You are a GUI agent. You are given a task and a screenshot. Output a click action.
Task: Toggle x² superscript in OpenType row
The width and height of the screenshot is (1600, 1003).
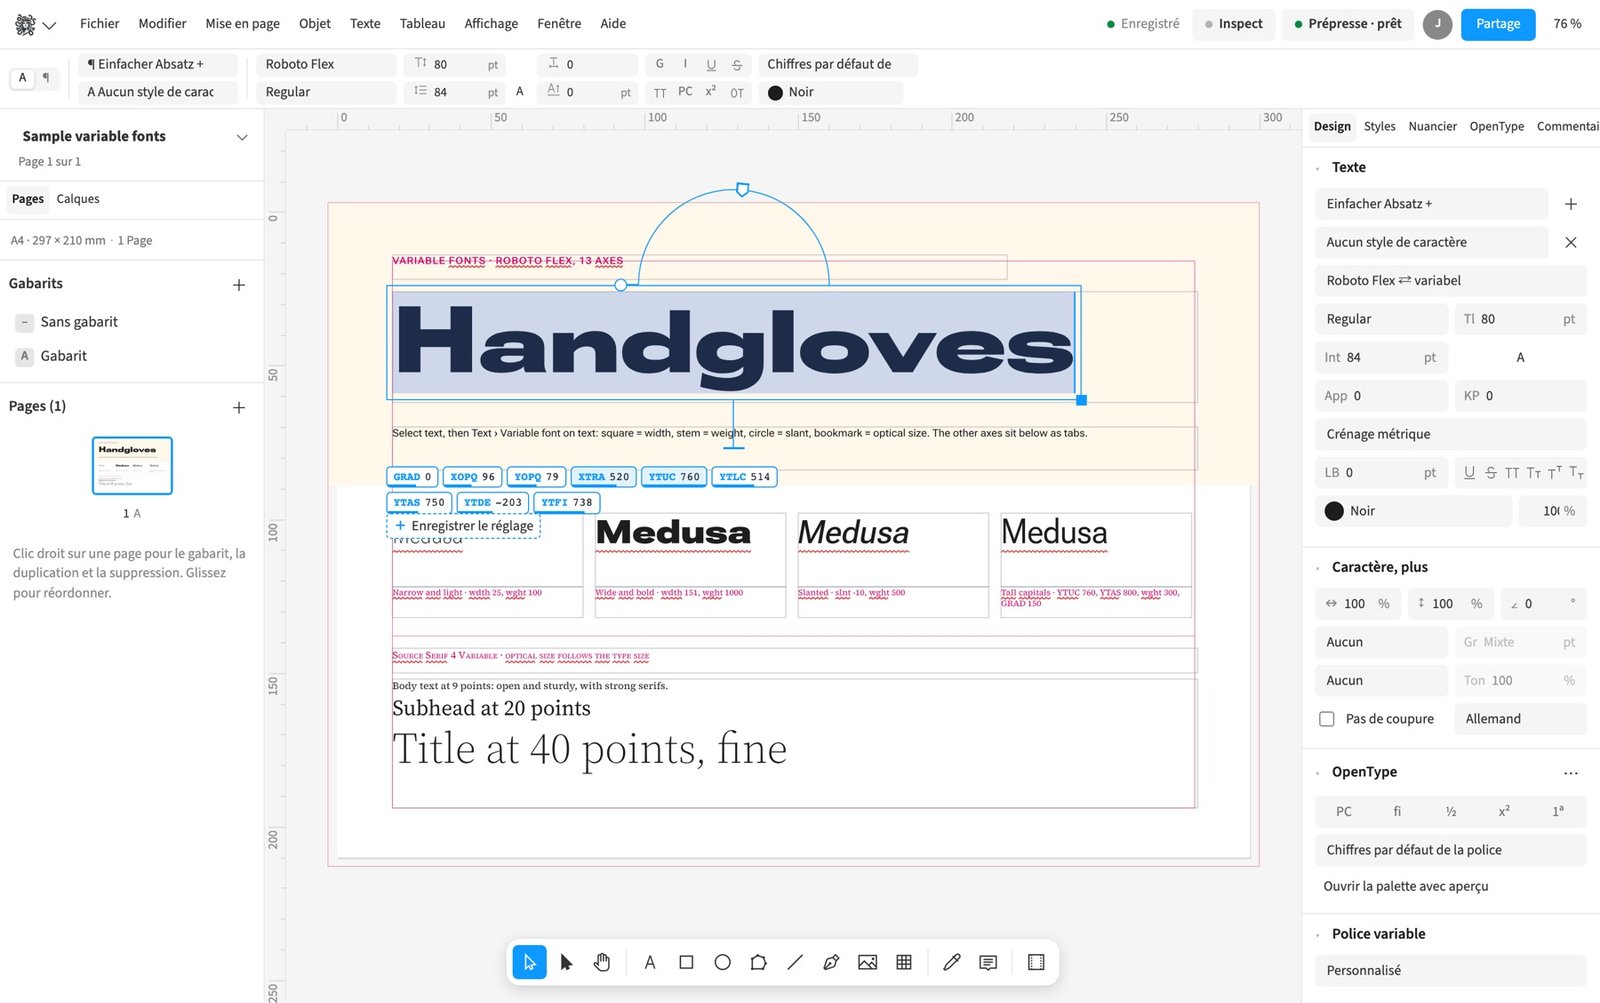[x=1504, y=811]
